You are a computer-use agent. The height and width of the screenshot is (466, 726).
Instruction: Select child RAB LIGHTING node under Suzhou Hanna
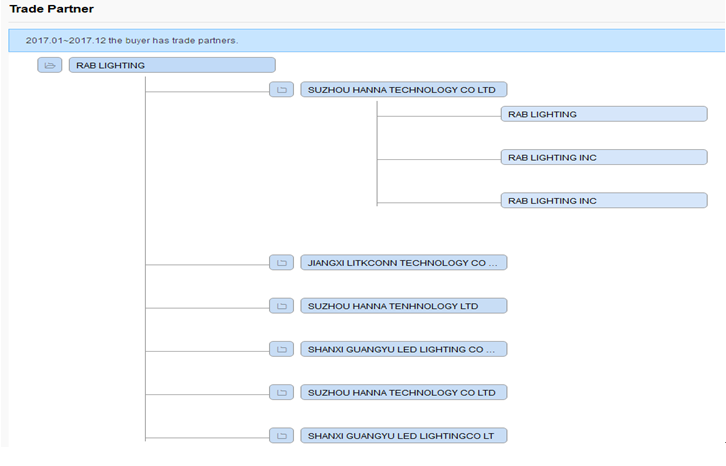coord(604,114)
